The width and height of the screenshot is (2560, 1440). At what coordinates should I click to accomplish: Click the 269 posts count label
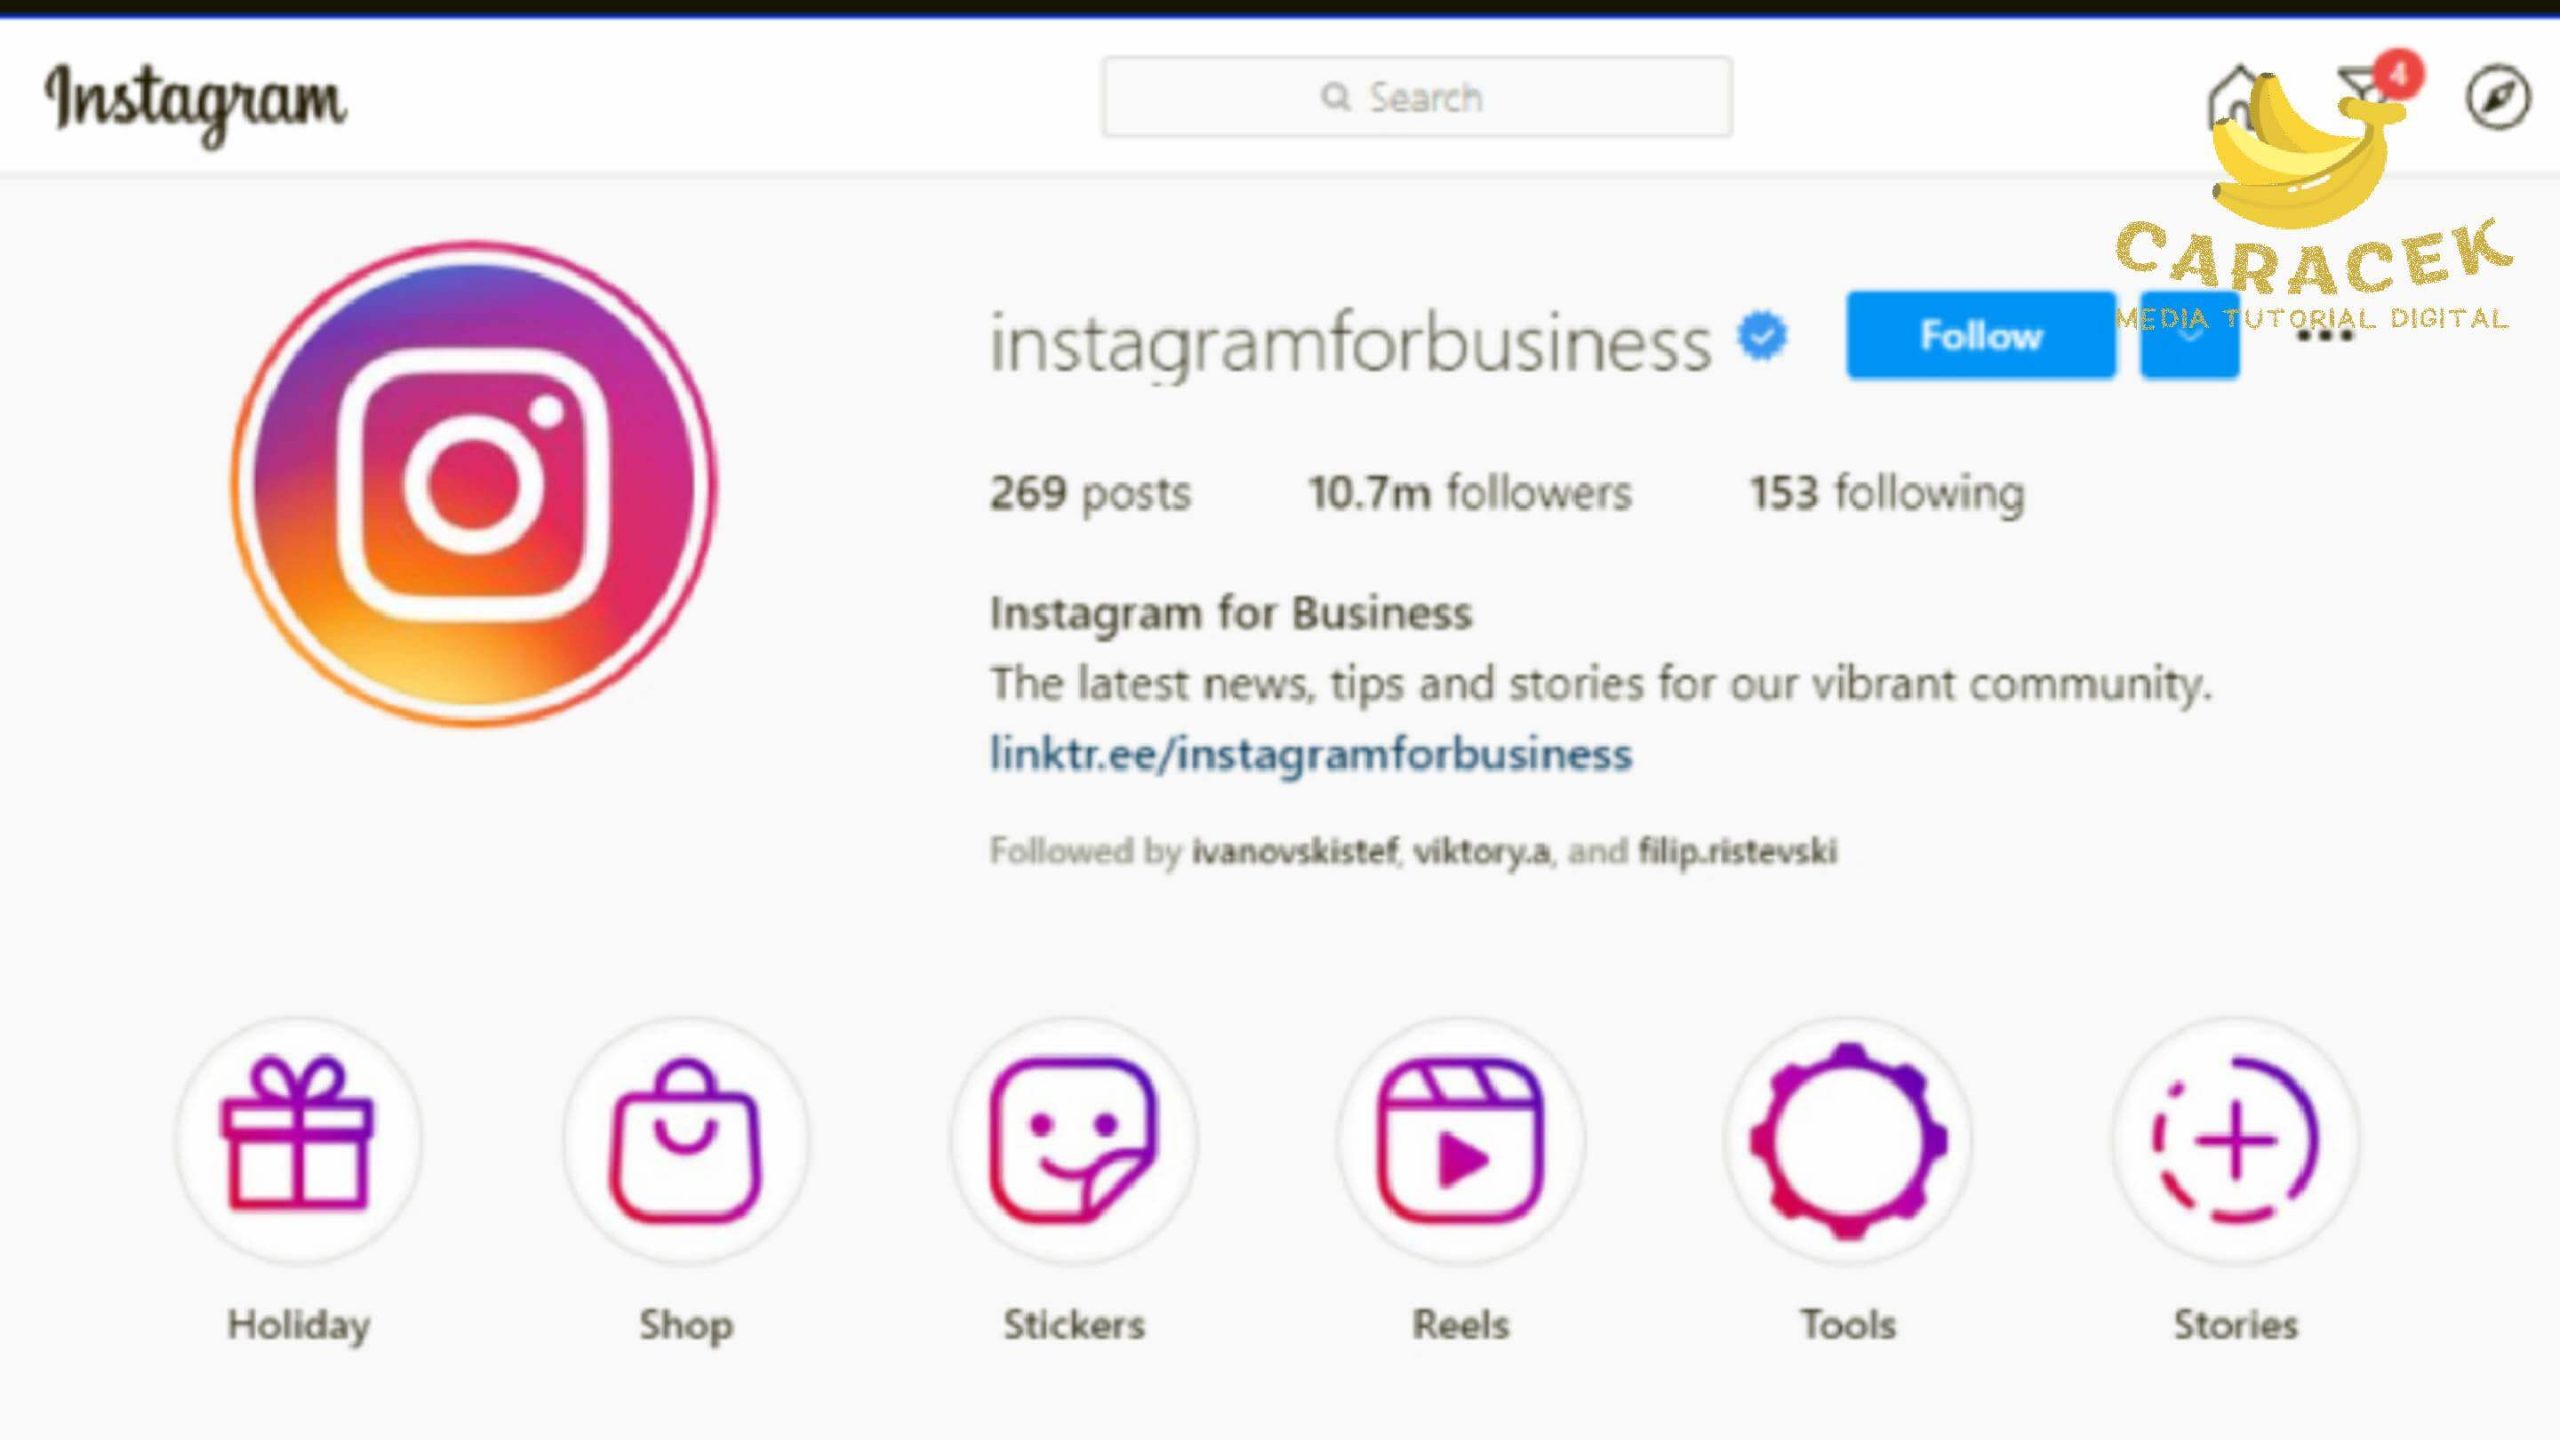click(1088, 492)
